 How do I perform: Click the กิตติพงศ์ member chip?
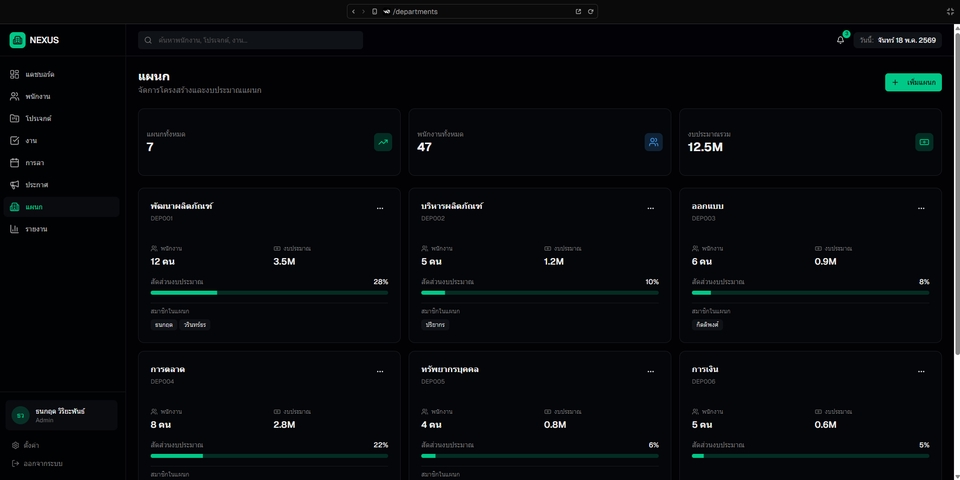point(707,325)
